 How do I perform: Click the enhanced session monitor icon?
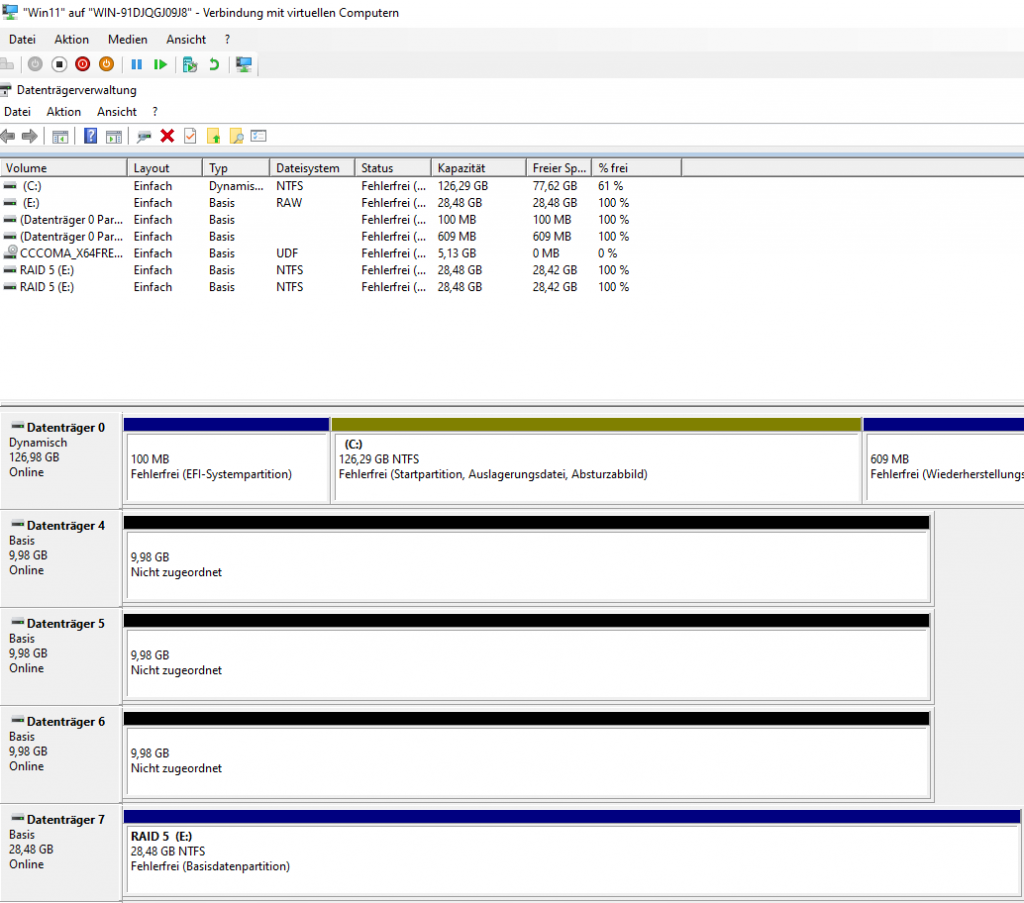tap(243, 64)
